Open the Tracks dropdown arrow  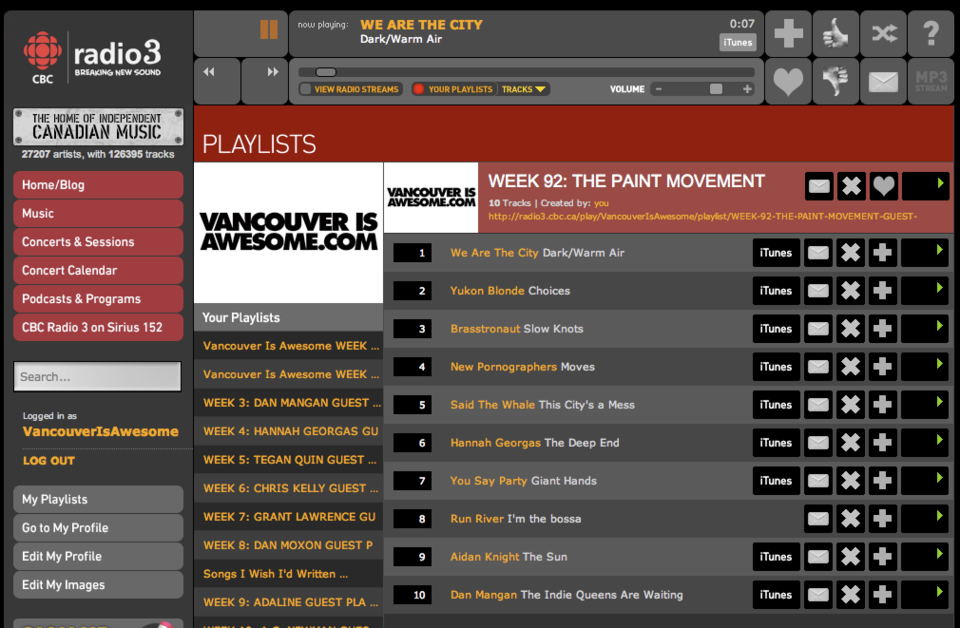[540, 89]
